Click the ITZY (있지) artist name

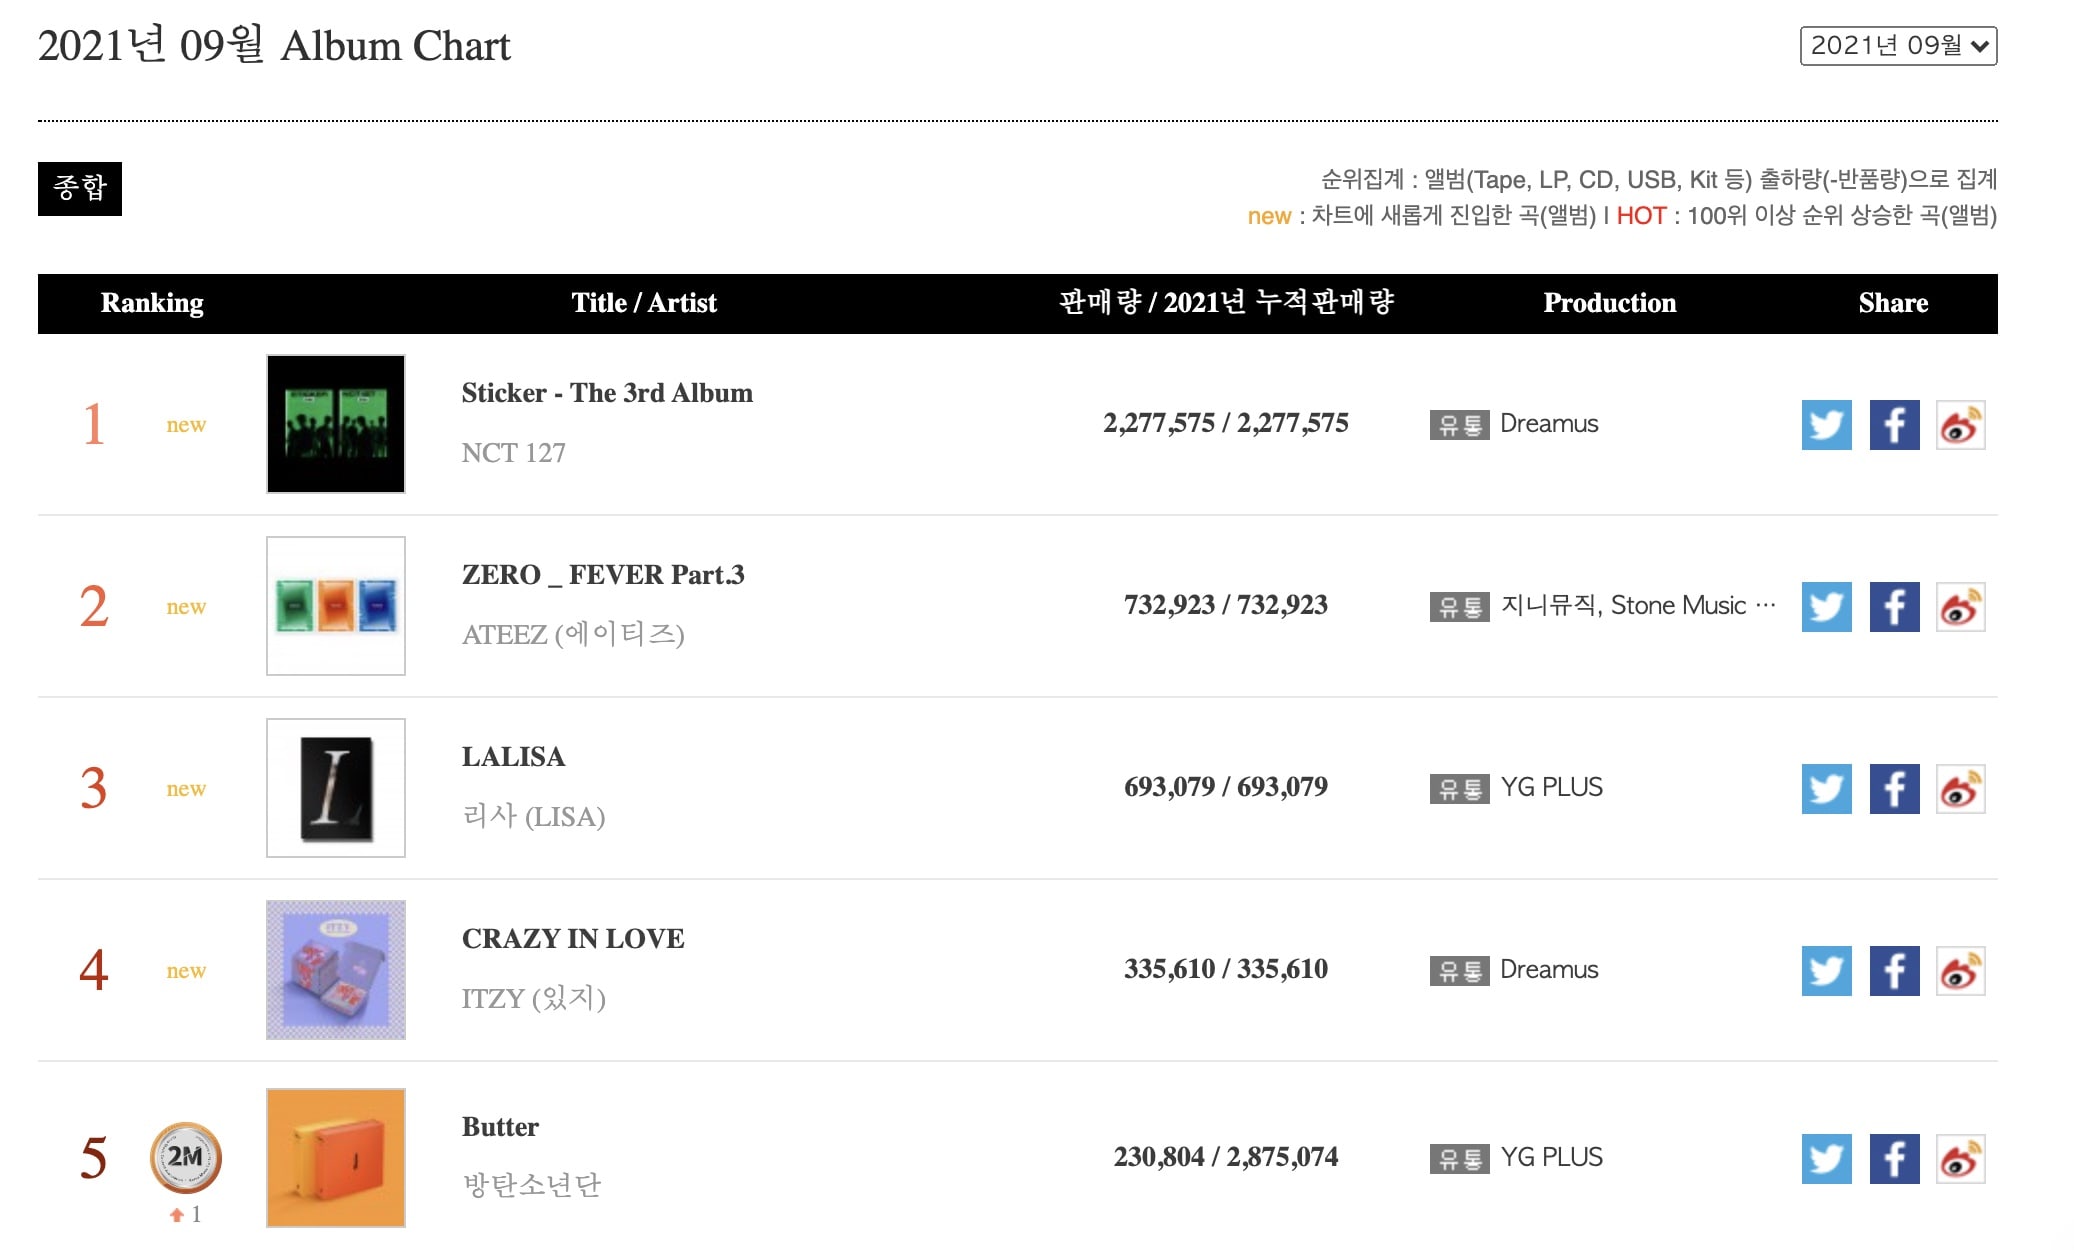(x=533, y=998)
